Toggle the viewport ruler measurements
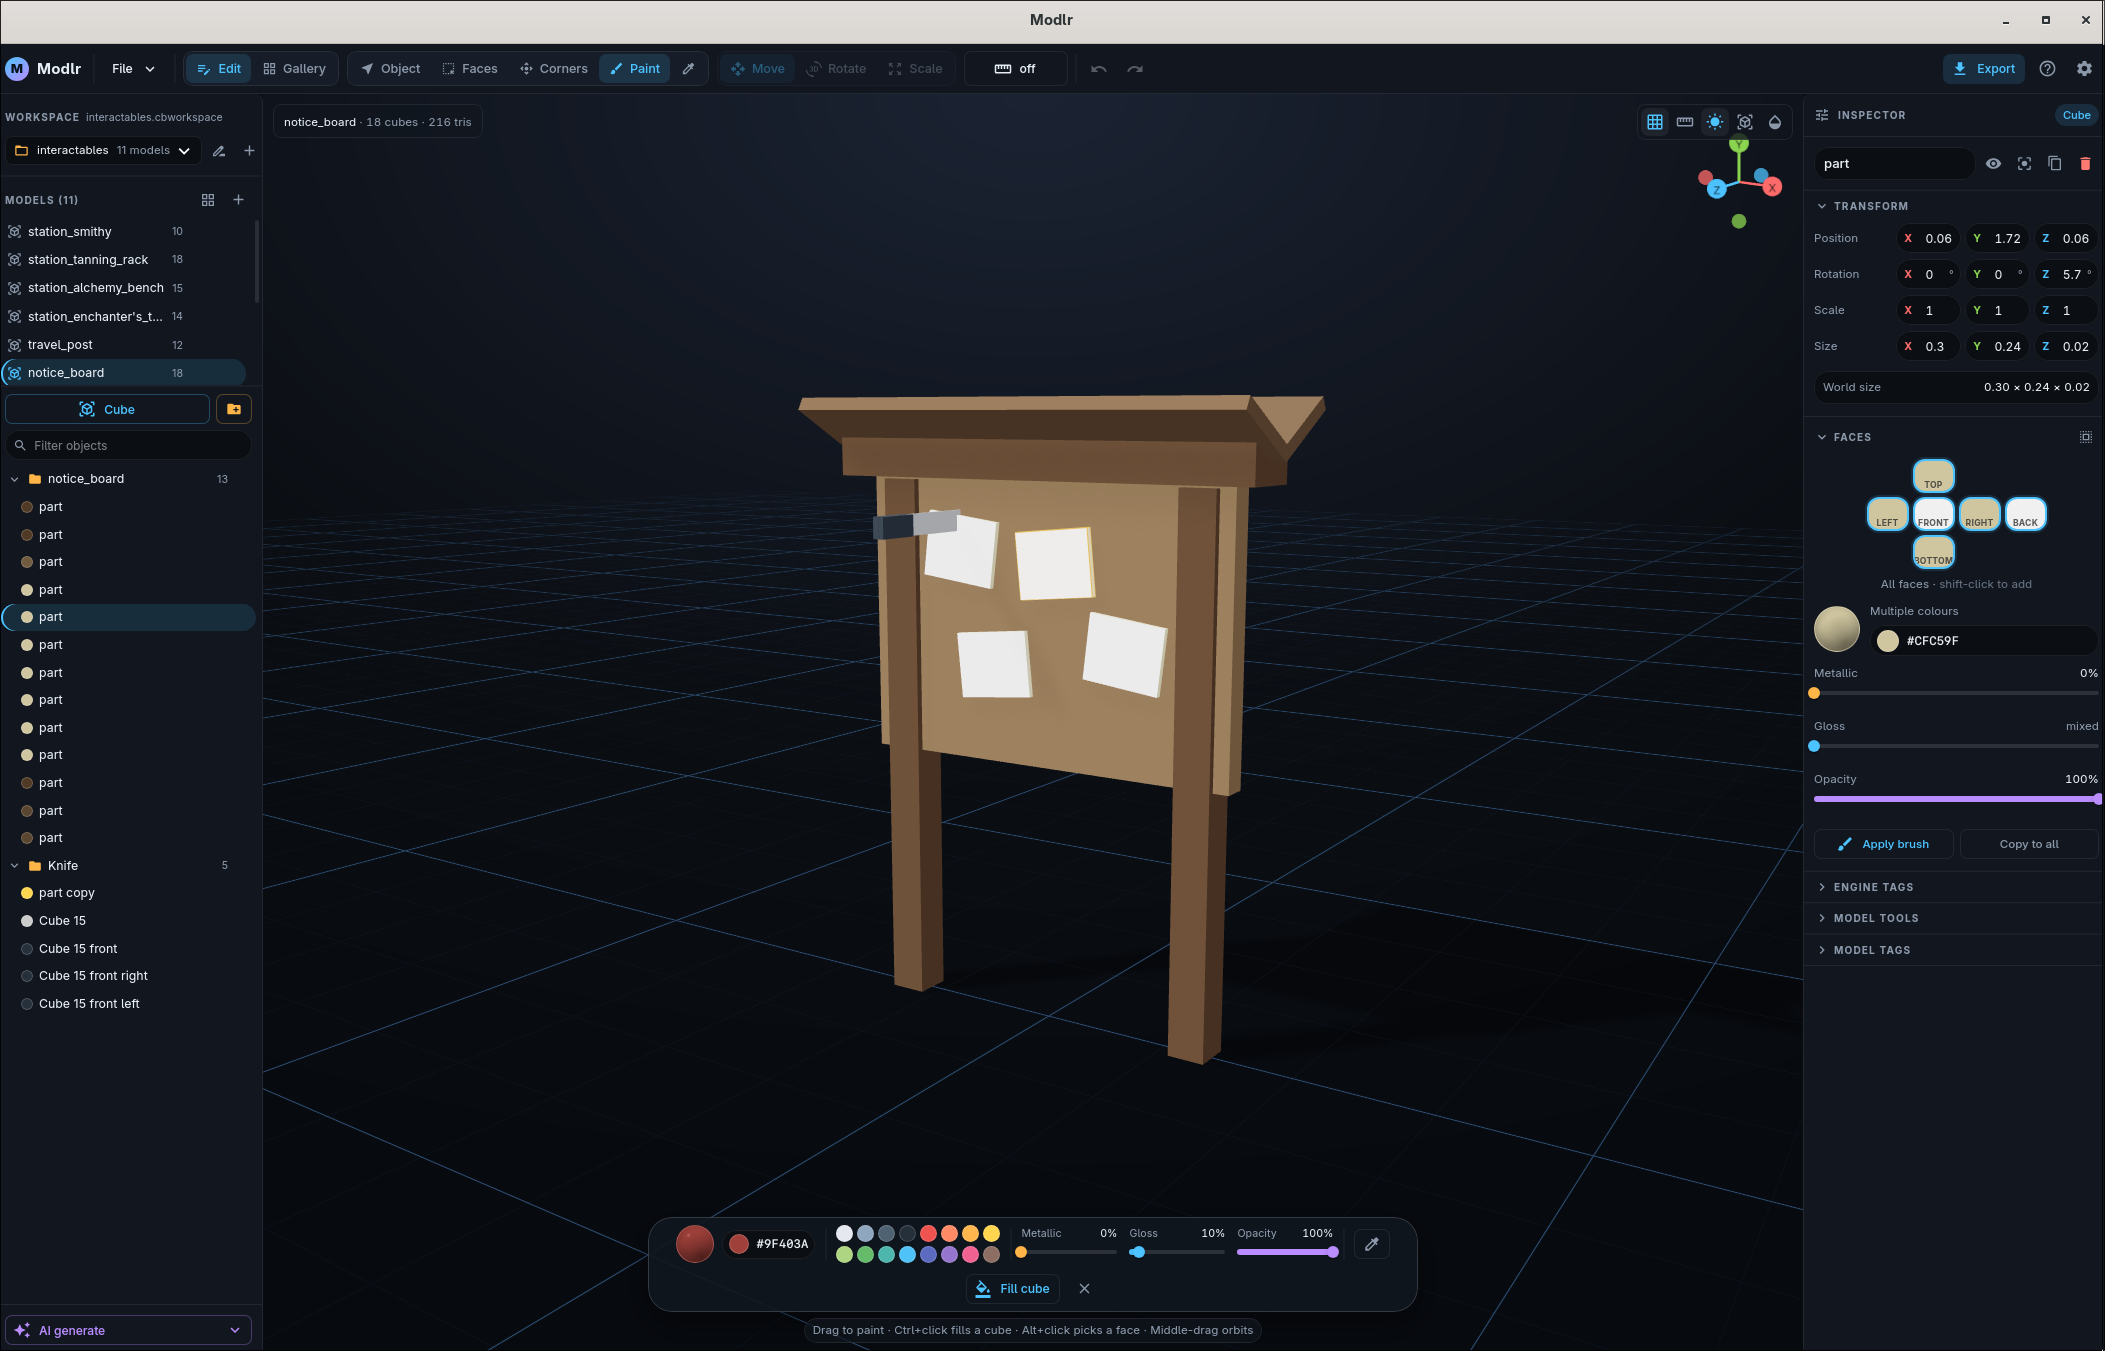Screen dimensions: 2105x1351 coord(1685,122)
